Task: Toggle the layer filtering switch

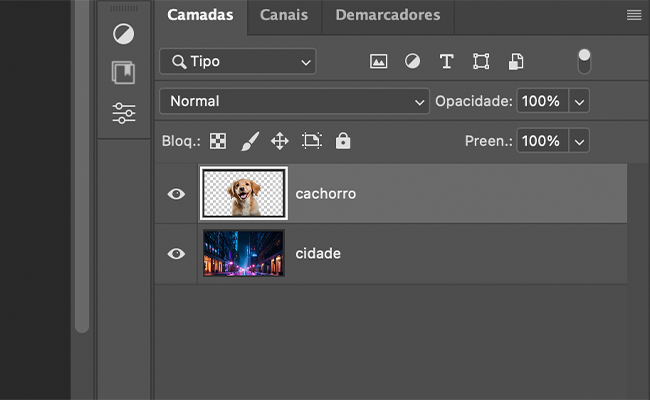Action: (584, 61)
